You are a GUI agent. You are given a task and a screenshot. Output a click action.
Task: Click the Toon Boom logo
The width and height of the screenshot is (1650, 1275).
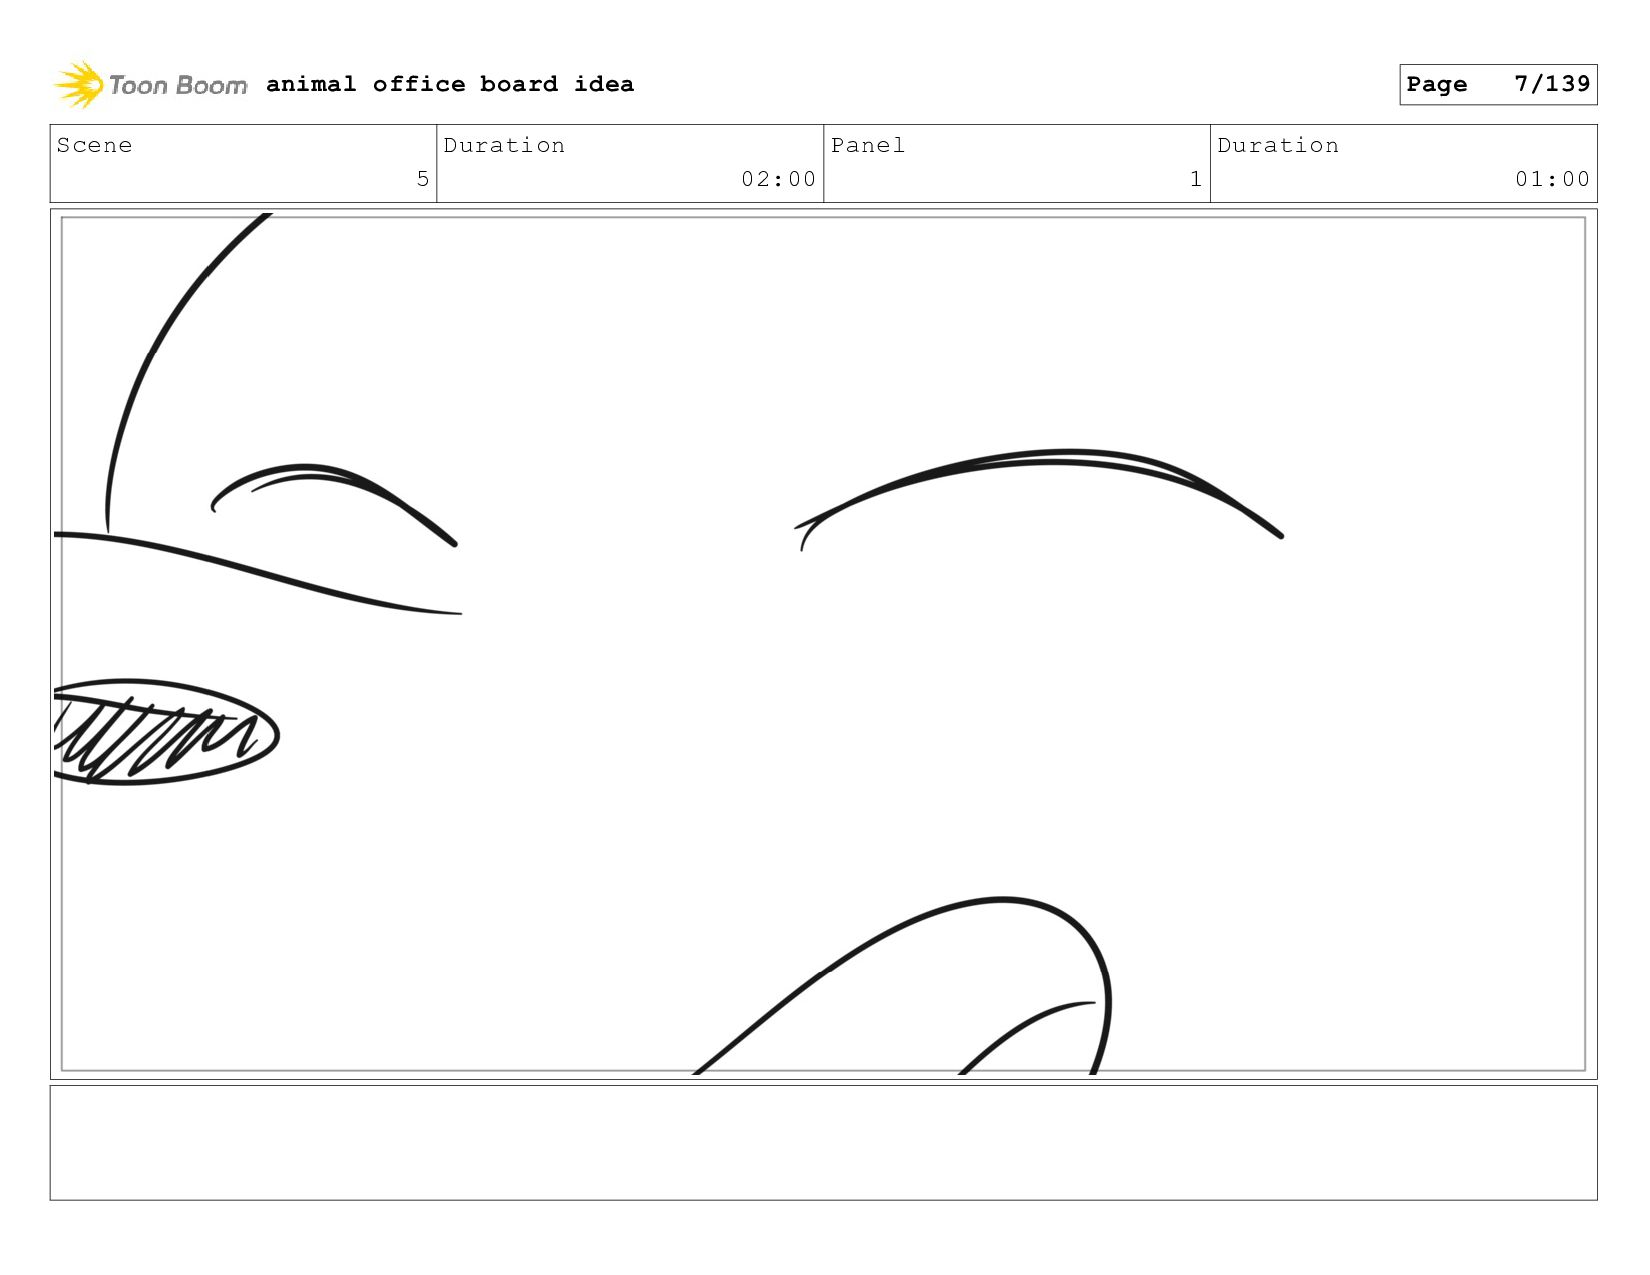(x=150, y=85)
